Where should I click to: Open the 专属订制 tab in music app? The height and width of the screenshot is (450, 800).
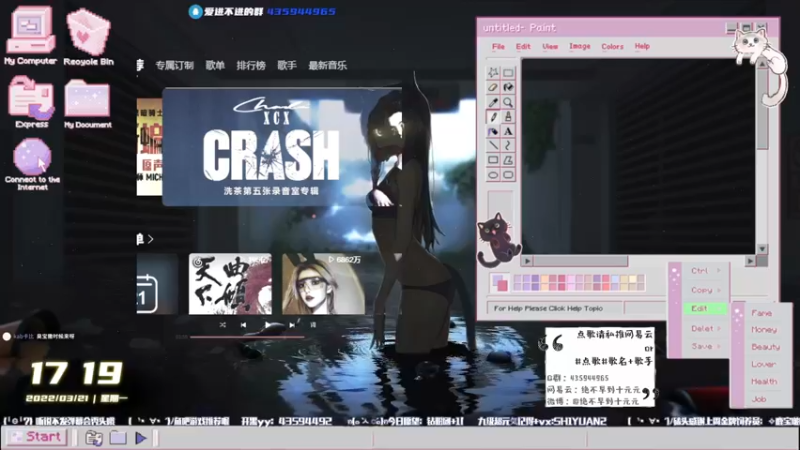coord(174,65)
